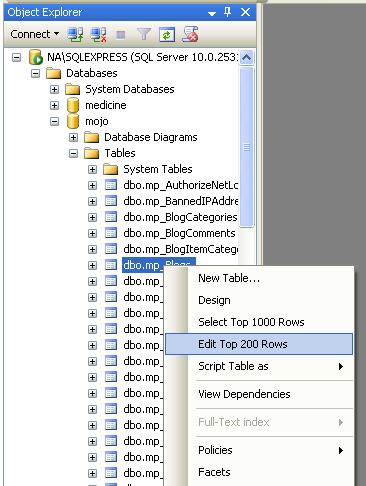
Task: Choose Select Top 1000 Rows
Action: pyautogui.click(x=259, y=322)
